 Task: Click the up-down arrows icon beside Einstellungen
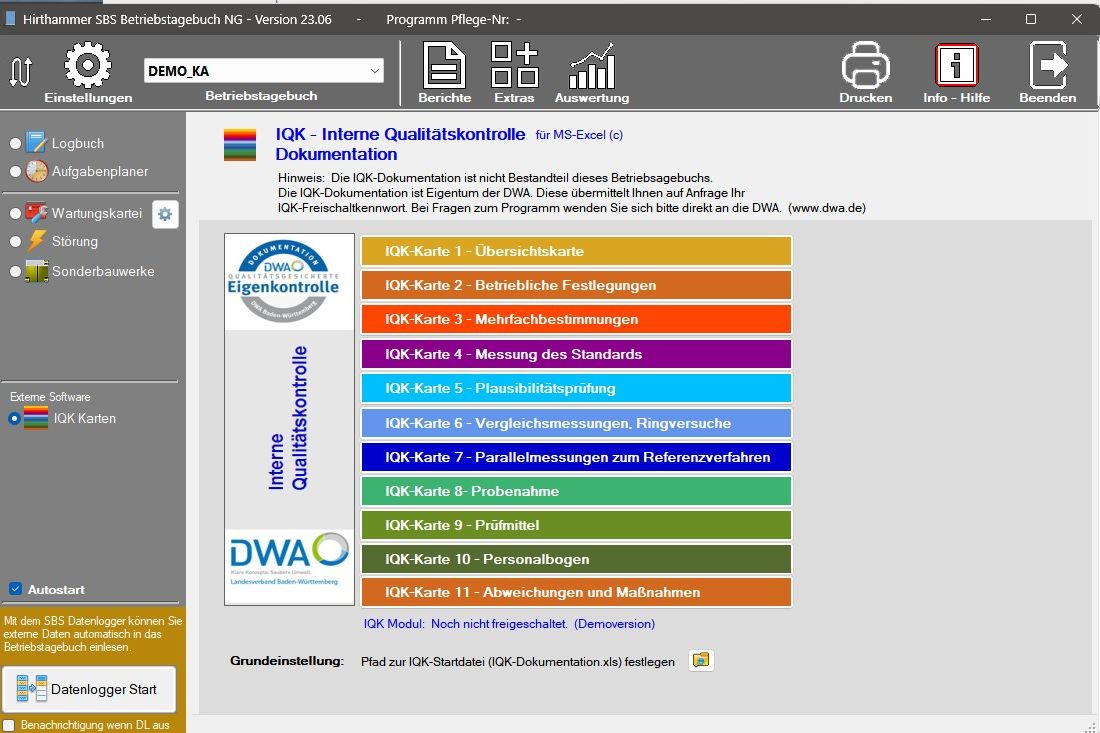(x=21, y=71)
